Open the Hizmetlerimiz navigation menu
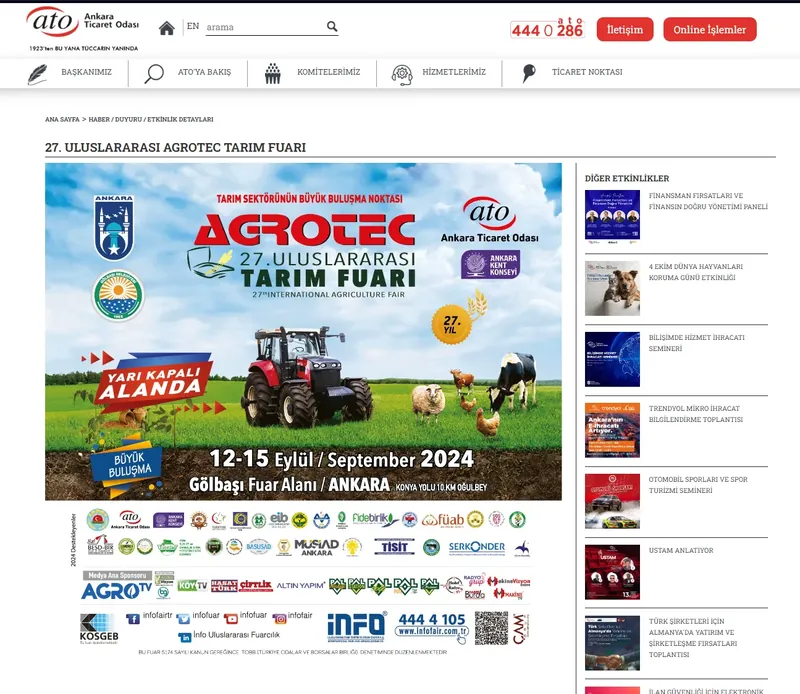Viewport: 800px width, 694px height. (x=453, y=72)
